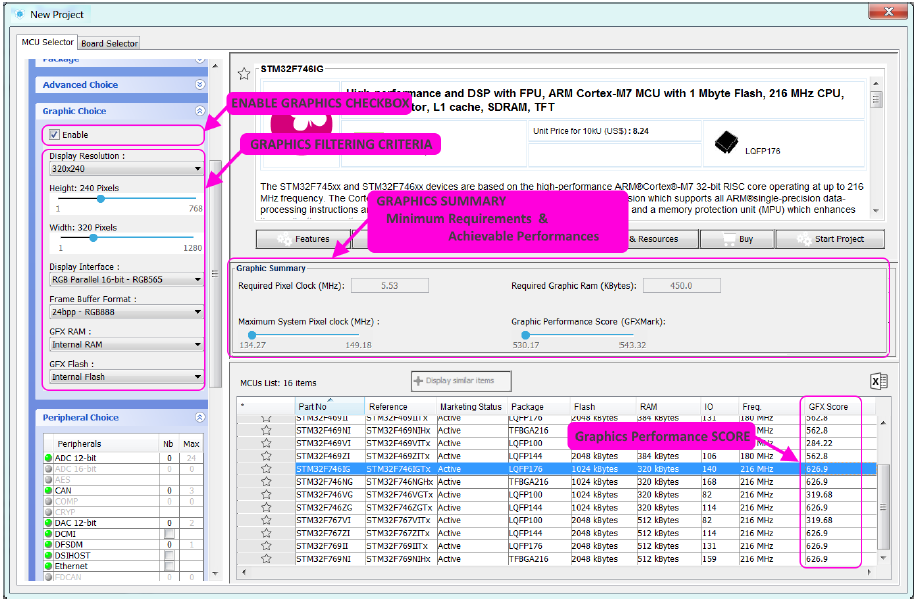Star the STM32F767VI row
The width and height of the screenshot is (918, 602).
[x=266, y=520]
